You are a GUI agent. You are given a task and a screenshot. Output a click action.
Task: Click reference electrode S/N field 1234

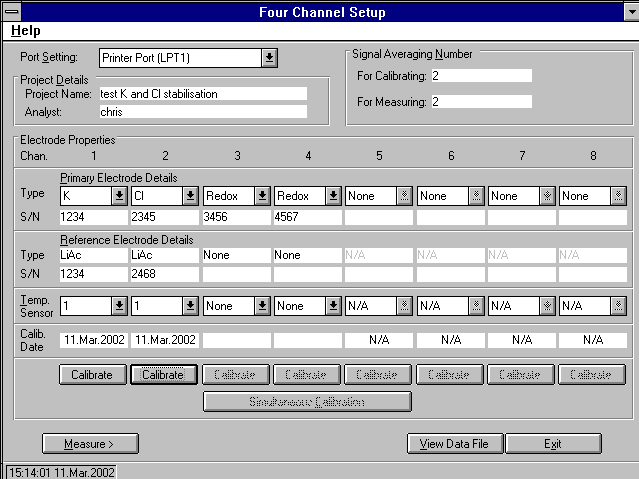pos(94,274)
